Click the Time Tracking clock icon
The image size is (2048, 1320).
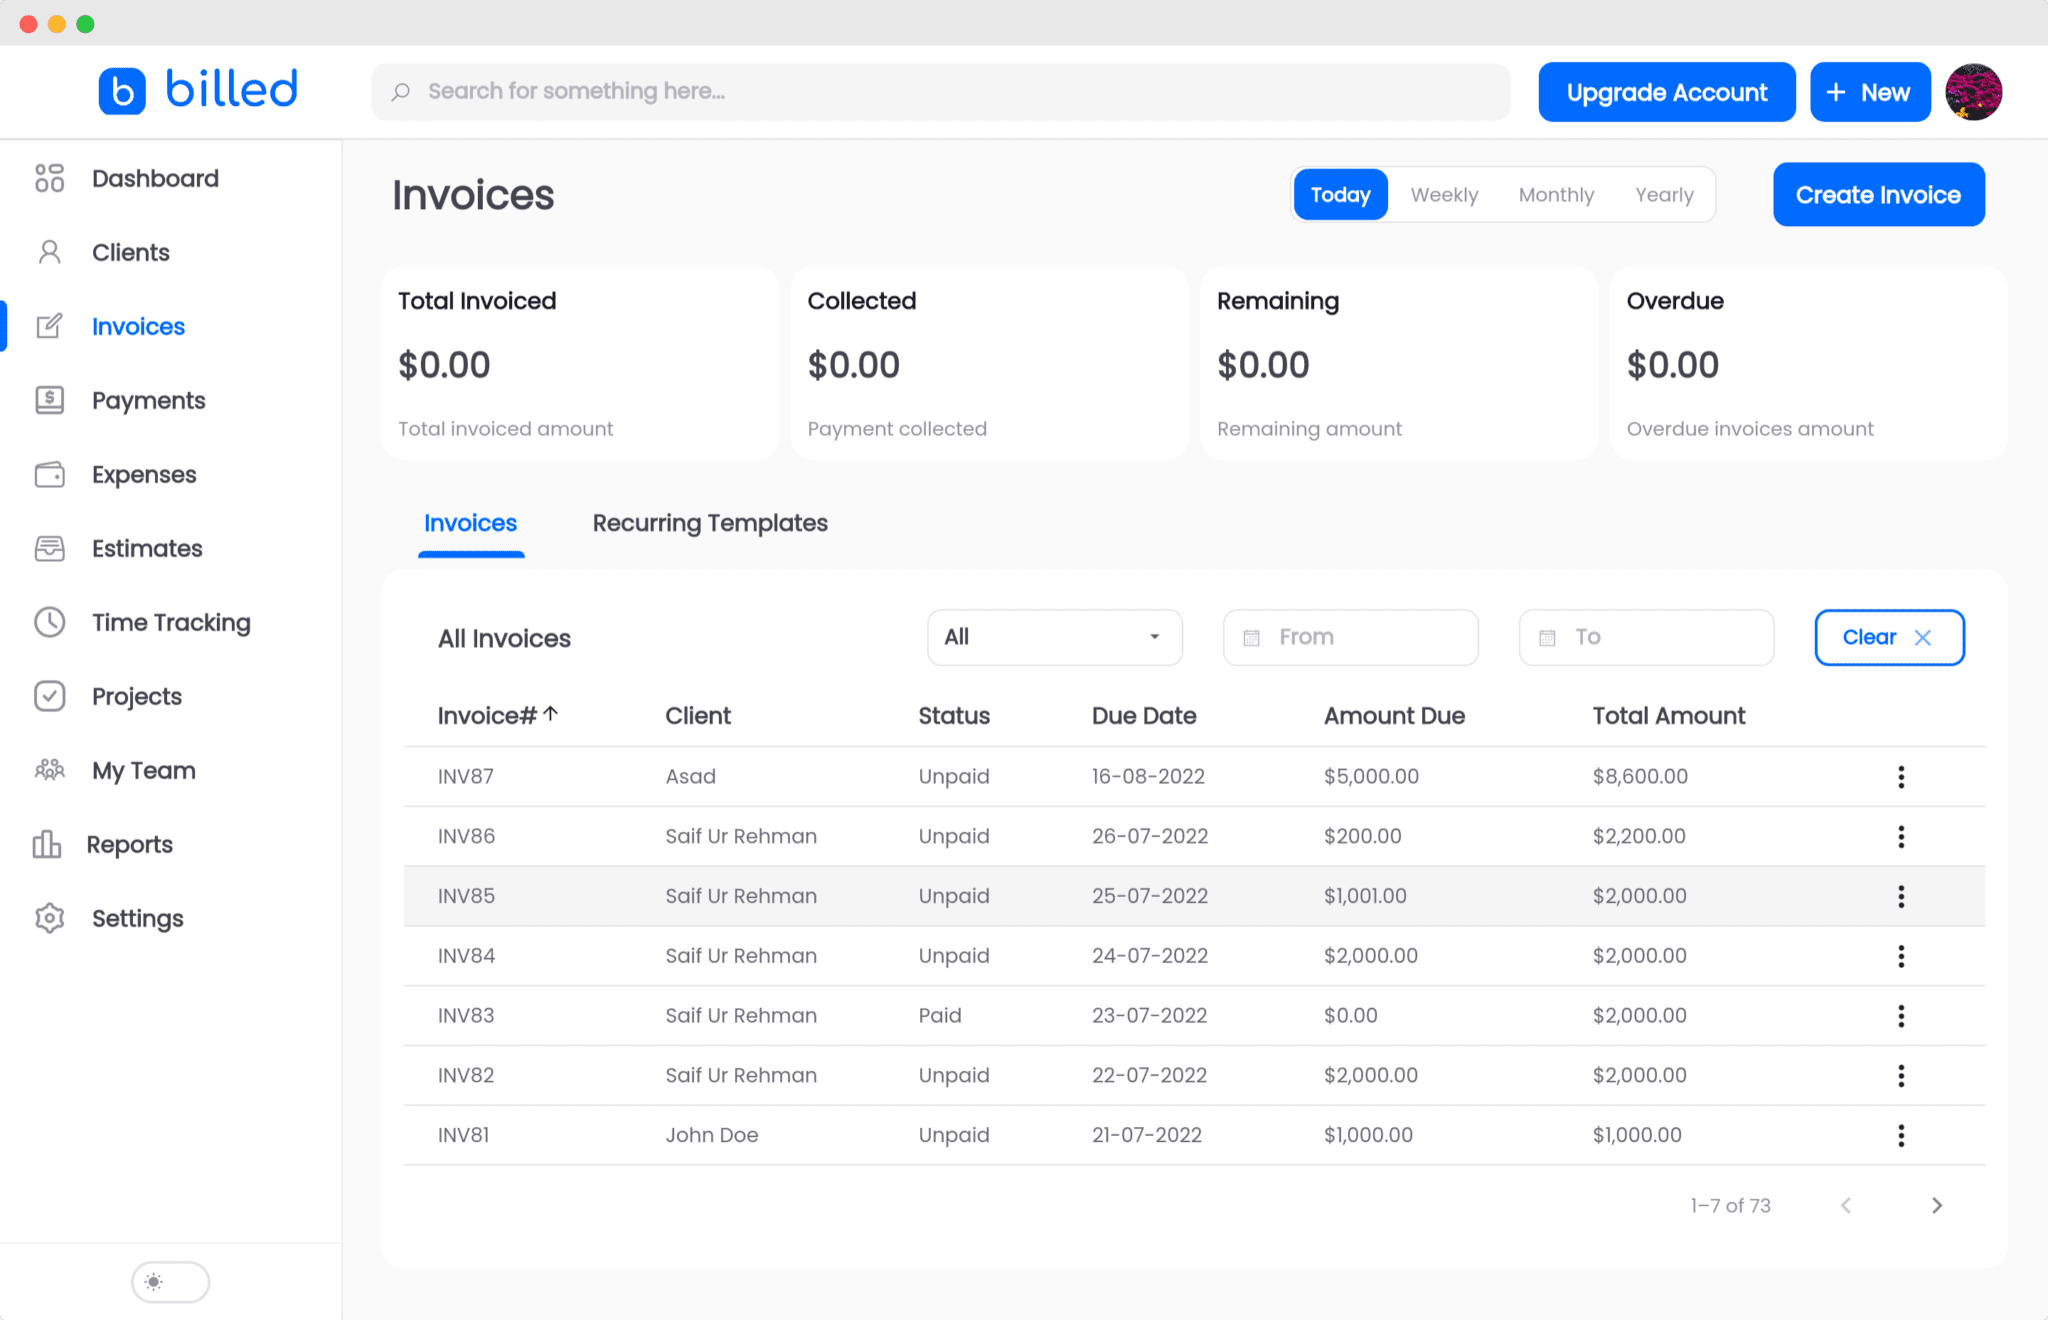coord(49,622)
